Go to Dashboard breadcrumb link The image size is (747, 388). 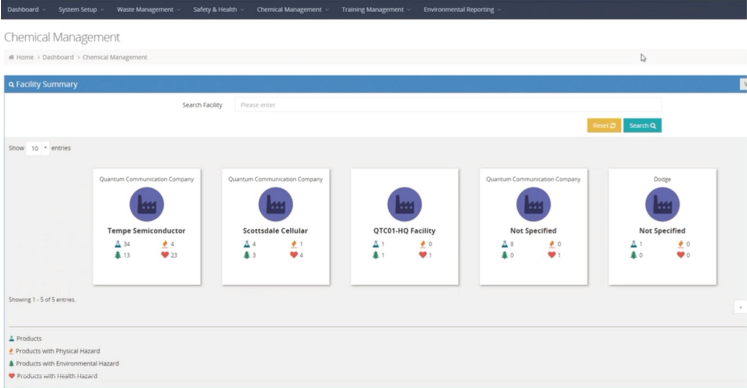click(x=58, y=57)
